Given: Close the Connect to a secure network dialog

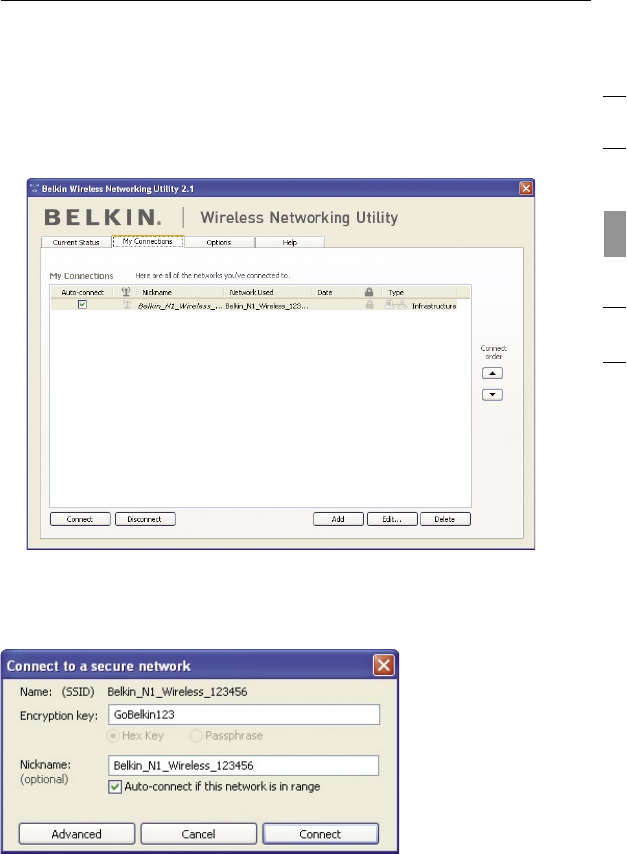Looking at the screenshot, I should click(x=383, y=665).
